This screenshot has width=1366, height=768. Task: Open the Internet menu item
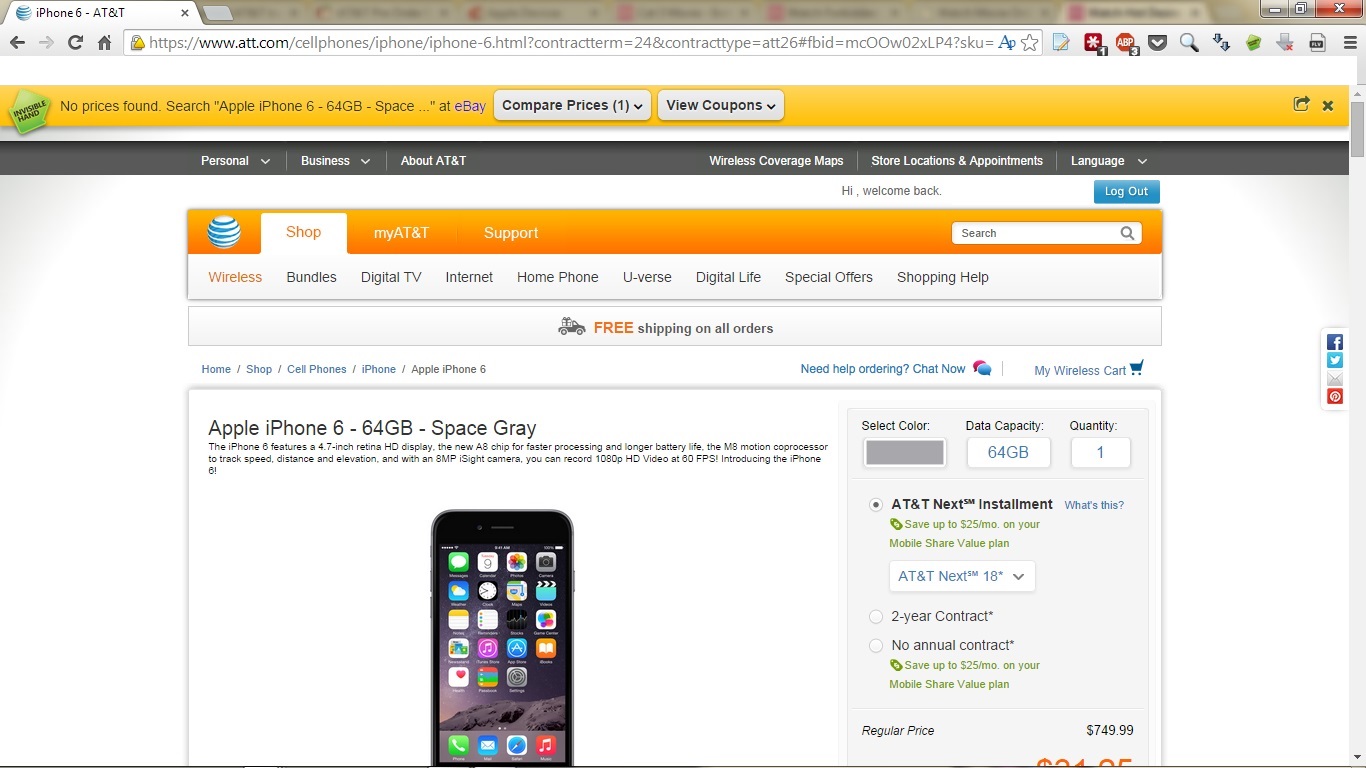[469, 277]
